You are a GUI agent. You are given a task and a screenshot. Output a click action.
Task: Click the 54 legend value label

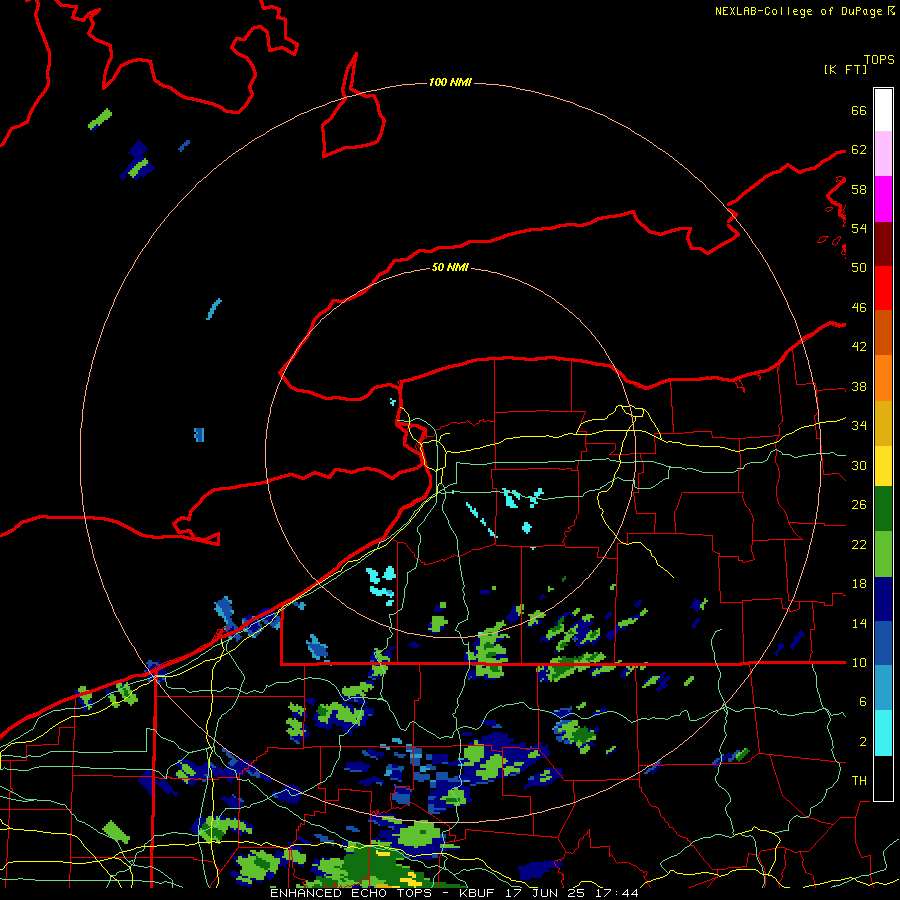point(859,228)
